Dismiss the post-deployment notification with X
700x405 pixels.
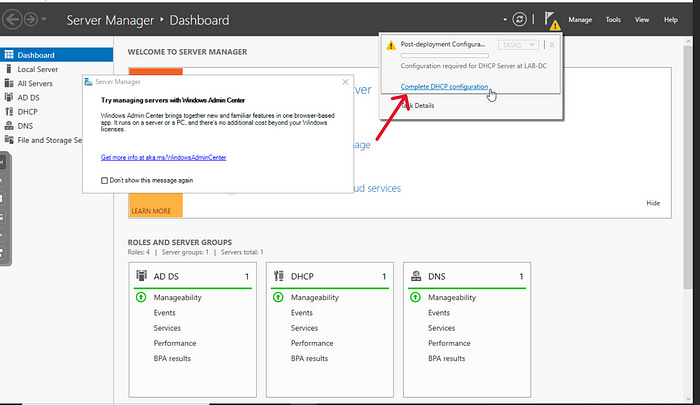pos(552,45)
